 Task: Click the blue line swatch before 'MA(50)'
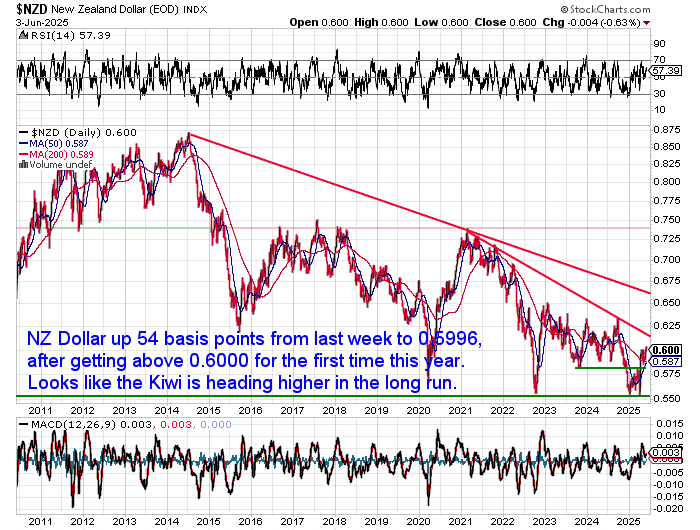(x=24, y=144)
